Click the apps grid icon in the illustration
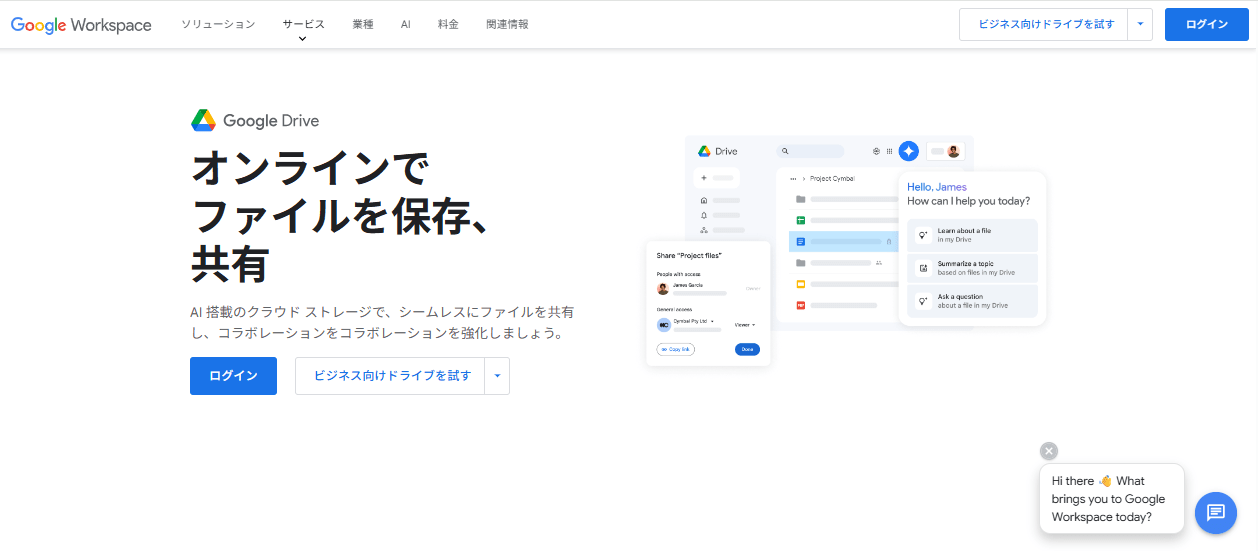Image resolution: width=1258 pixels, height=551 pixels. (889, 151)
